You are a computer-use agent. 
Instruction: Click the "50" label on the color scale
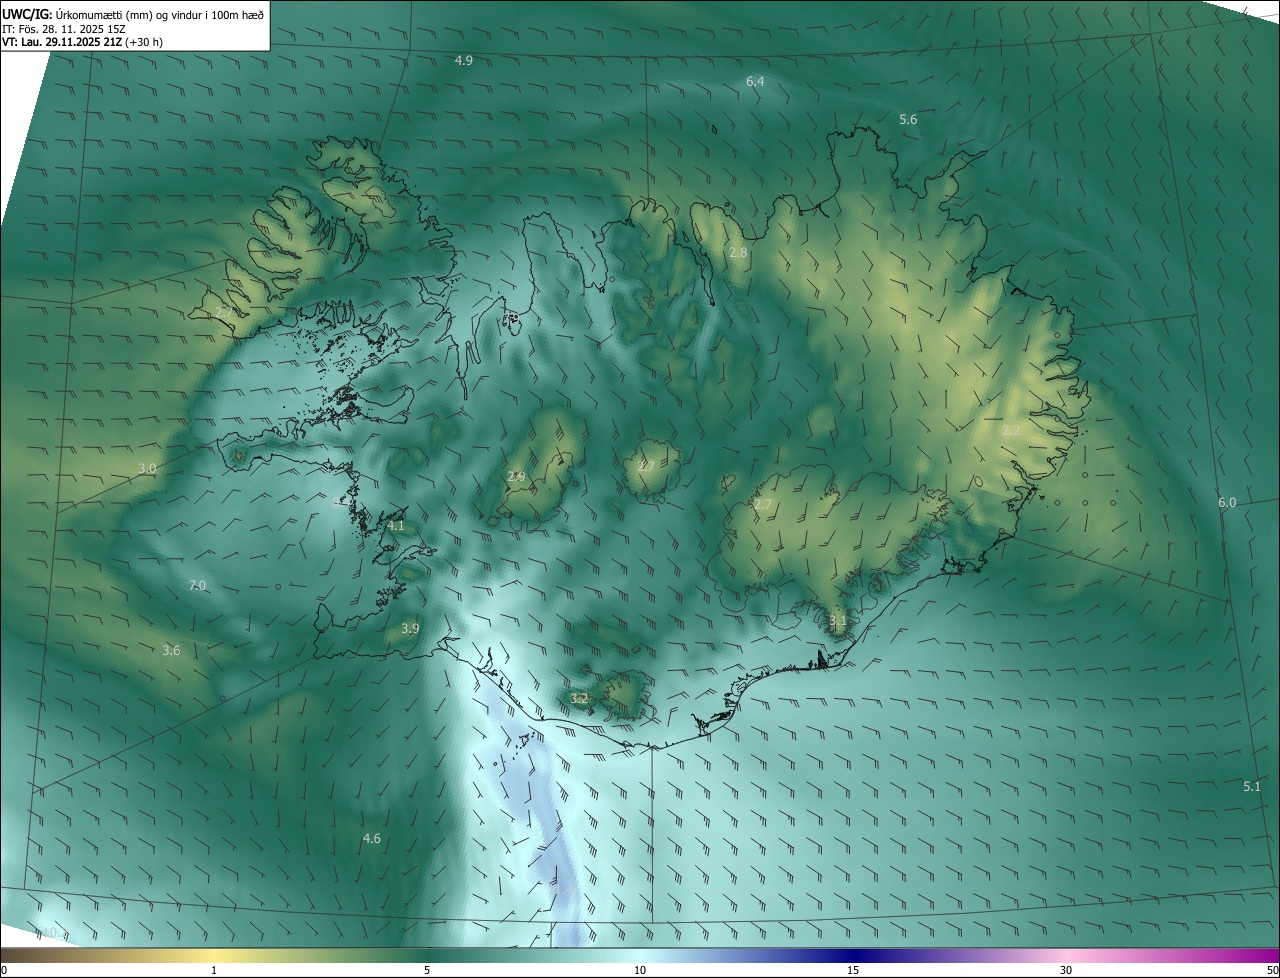pos(1272,970)
